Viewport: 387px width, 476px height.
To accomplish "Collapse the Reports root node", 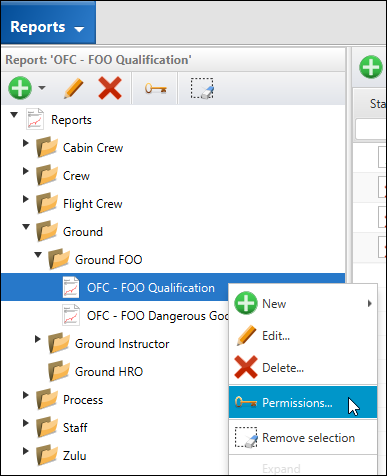I will click(14, 115).
